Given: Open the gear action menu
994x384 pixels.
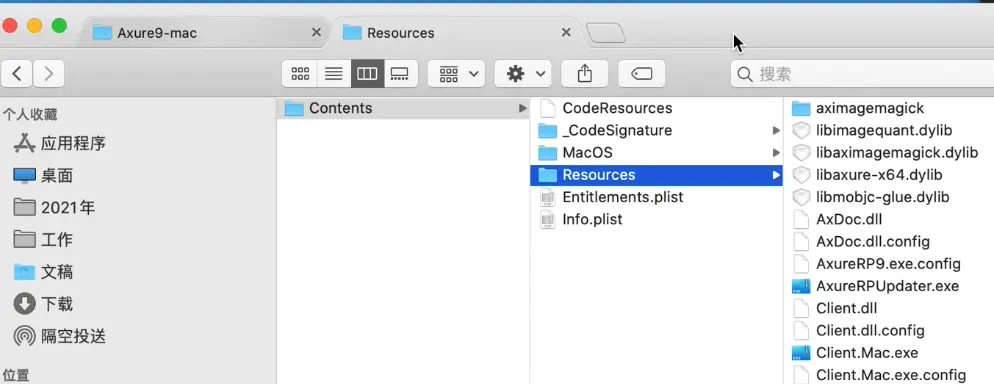Looking at the screenshot, I should pyautogui.click(x=523, y=74).
